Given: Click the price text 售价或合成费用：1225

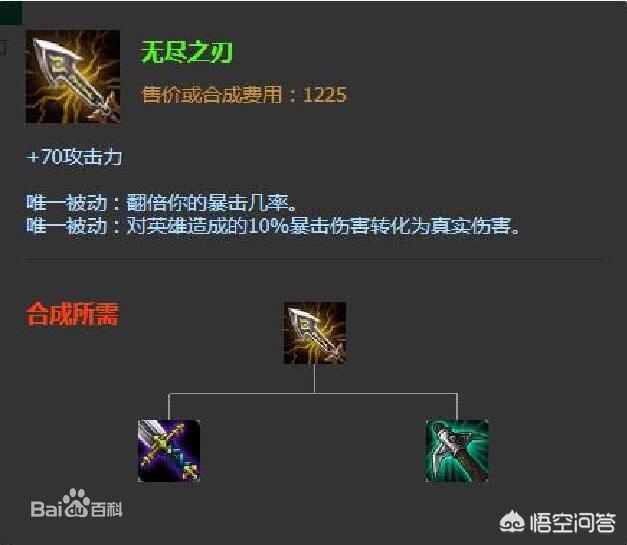Looking at the screenshot, I should coord(244,95).
